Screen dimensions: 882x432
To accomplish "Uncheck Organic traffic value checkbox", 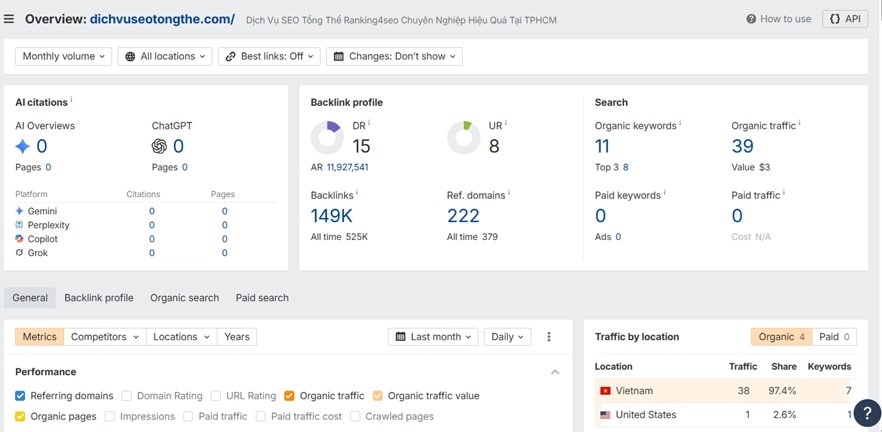I will click(377, 396).
